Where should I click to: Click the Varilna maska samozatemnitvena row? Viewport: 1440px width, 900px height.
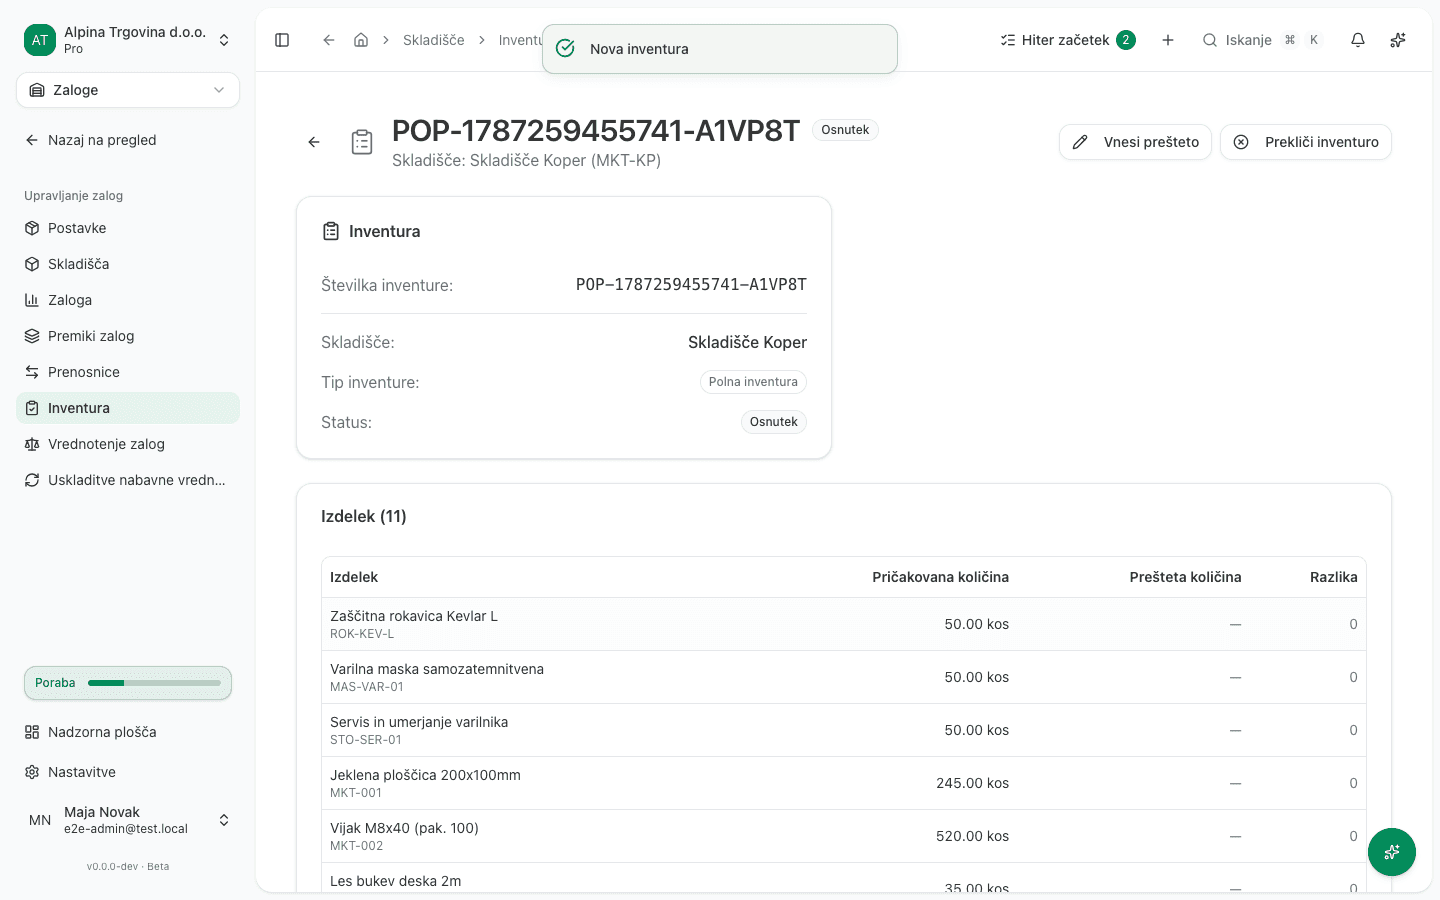(844, 677)
